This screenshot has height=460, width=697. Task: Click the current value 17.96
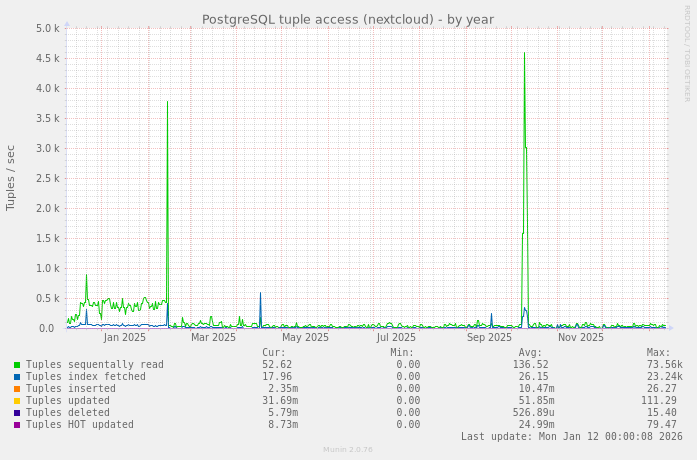[x=277, y=376]
